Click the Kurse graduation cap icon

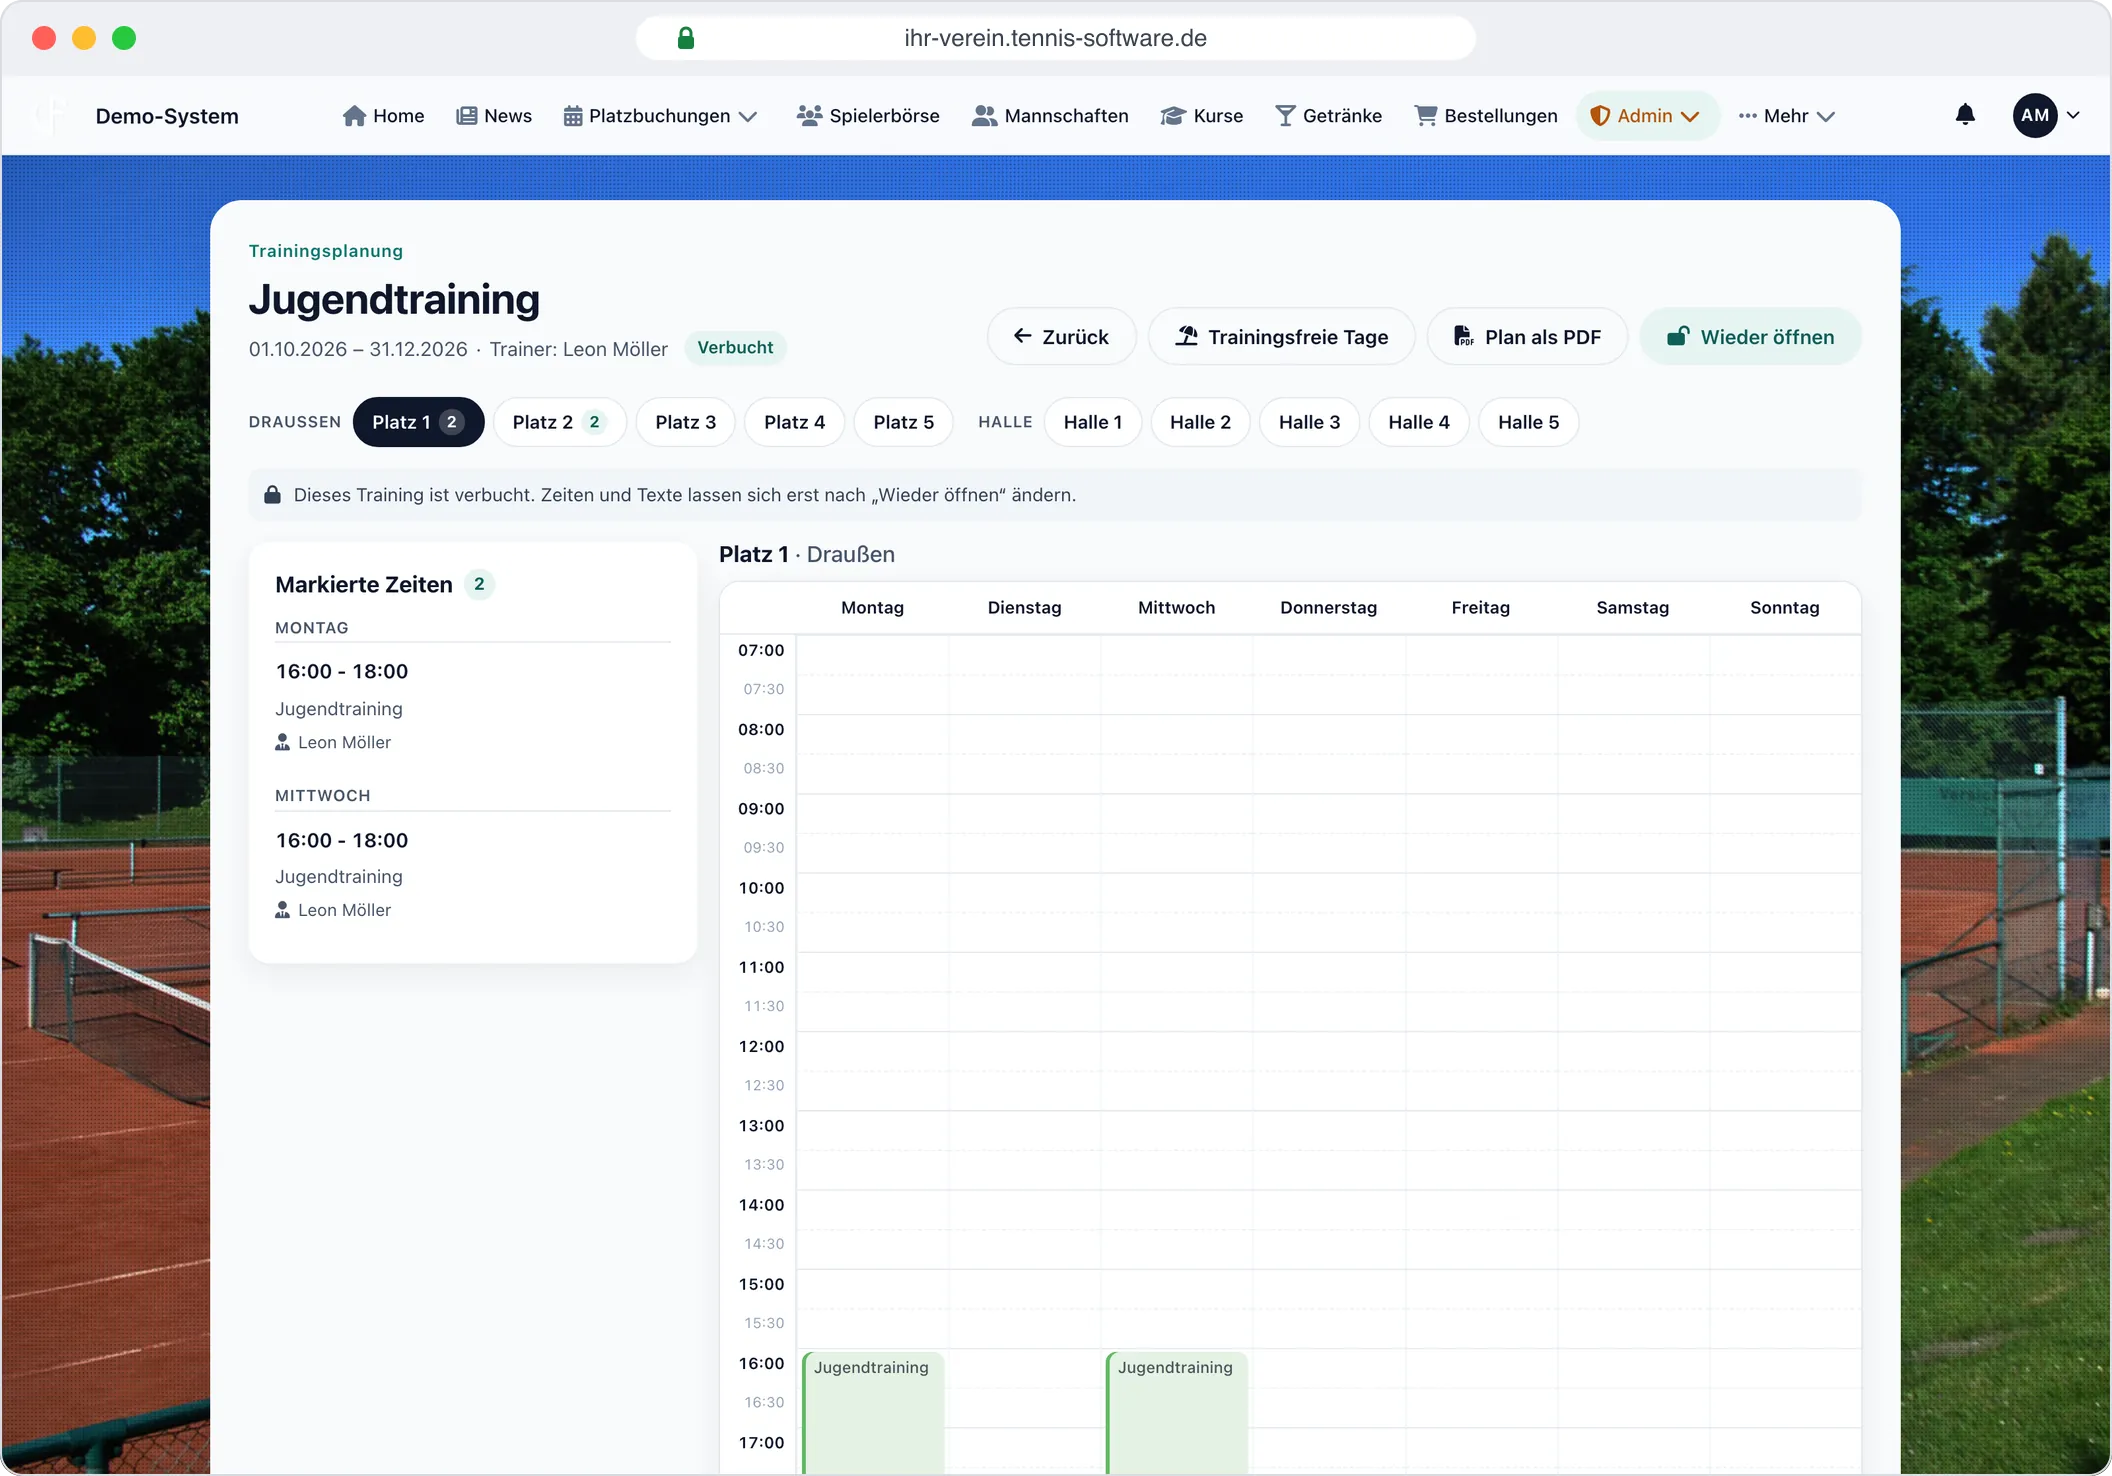(x=1173, y=116)
